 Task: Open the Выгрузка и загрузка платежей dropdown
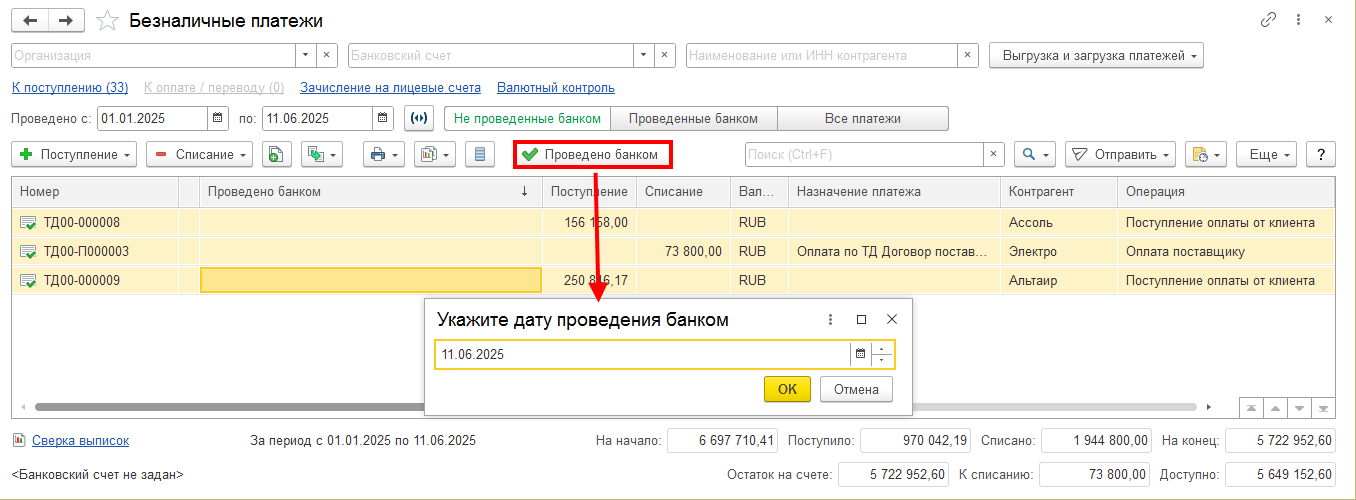[x=1096, y=55]
